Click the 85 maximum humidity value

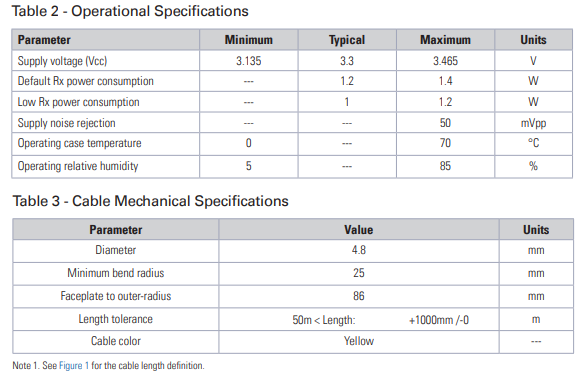445,166
